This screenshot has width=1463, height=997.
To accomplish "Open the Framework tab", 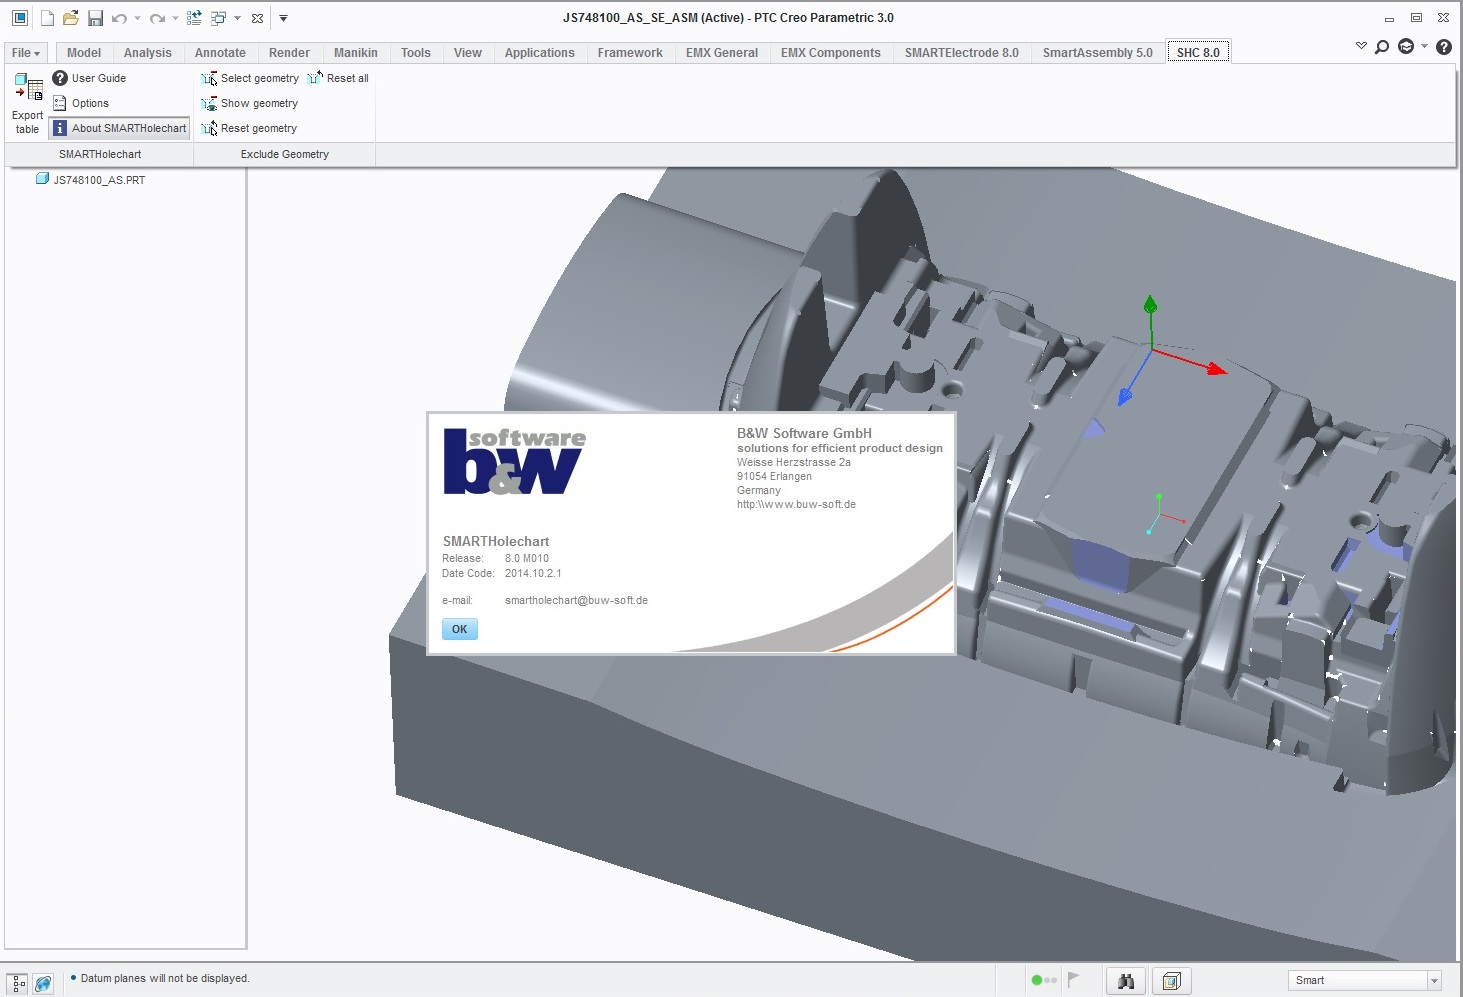I will (630, 53).
